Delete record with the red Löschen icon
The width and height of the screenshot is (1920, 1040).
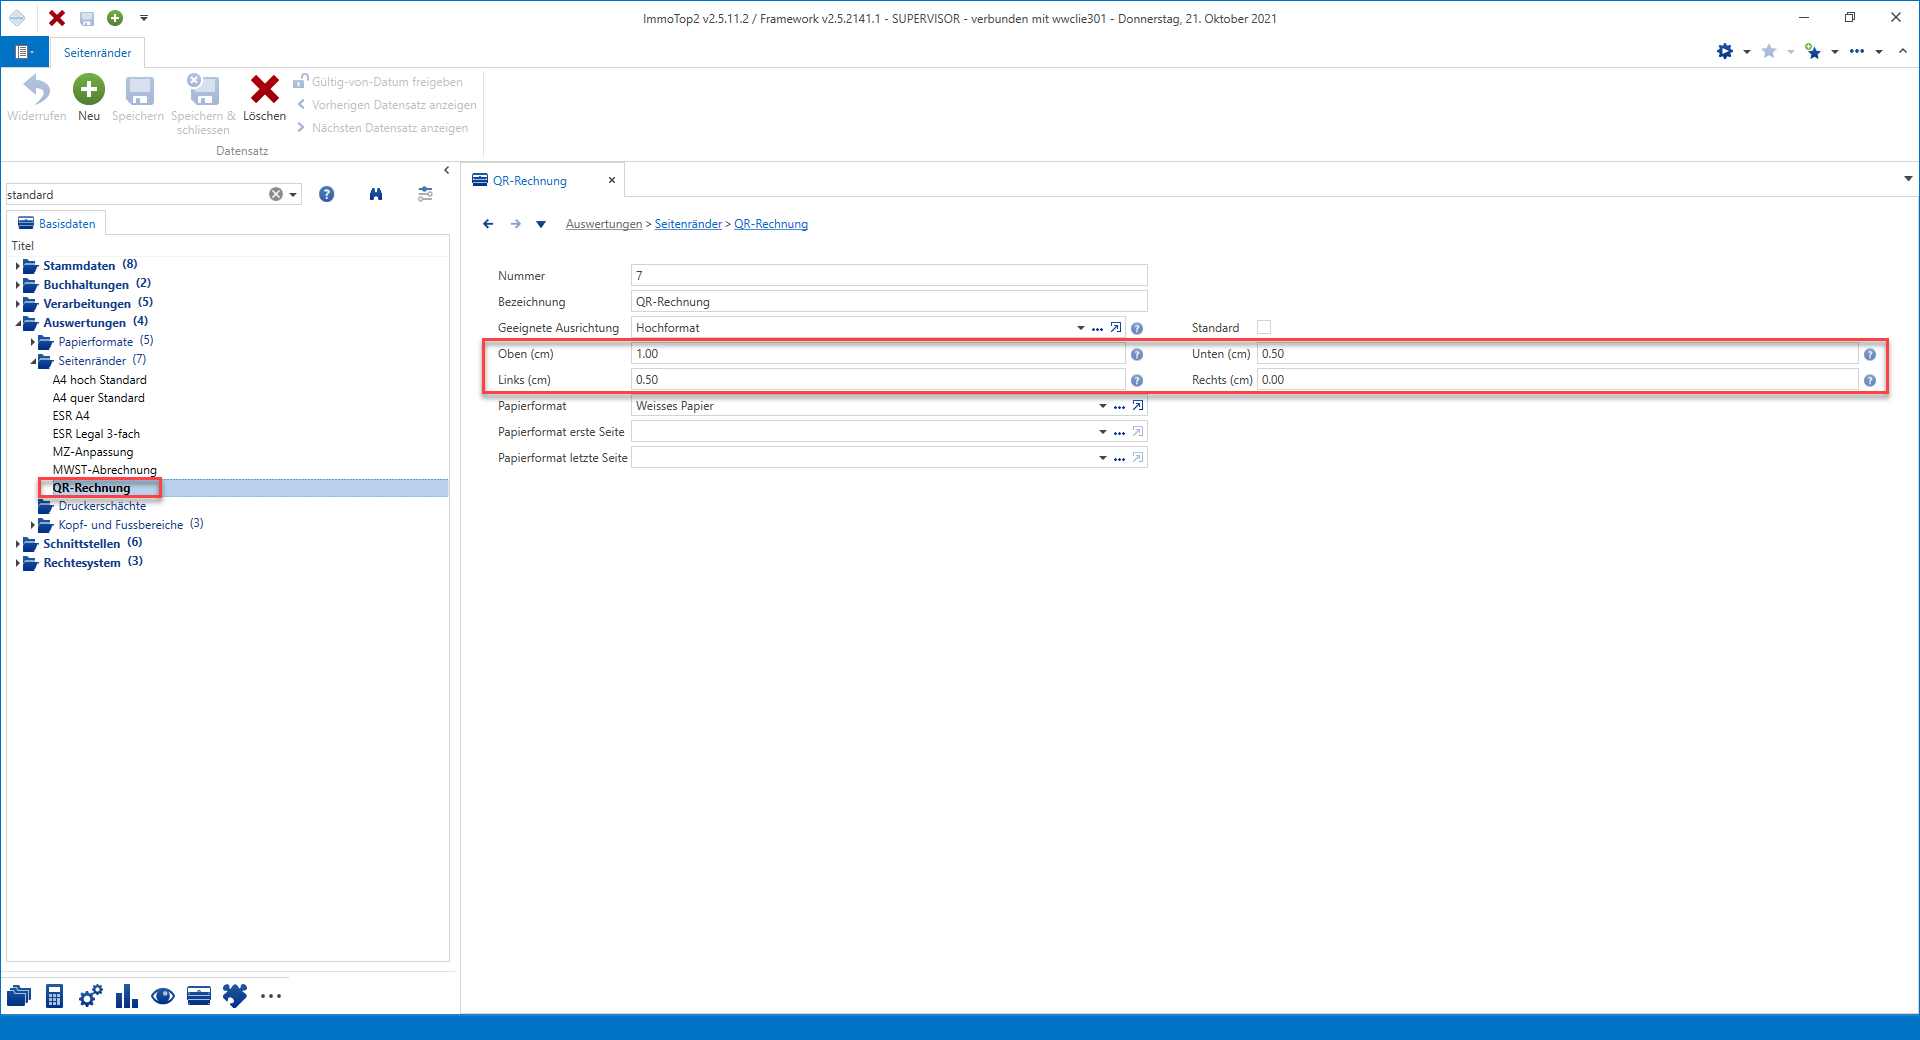264,98
